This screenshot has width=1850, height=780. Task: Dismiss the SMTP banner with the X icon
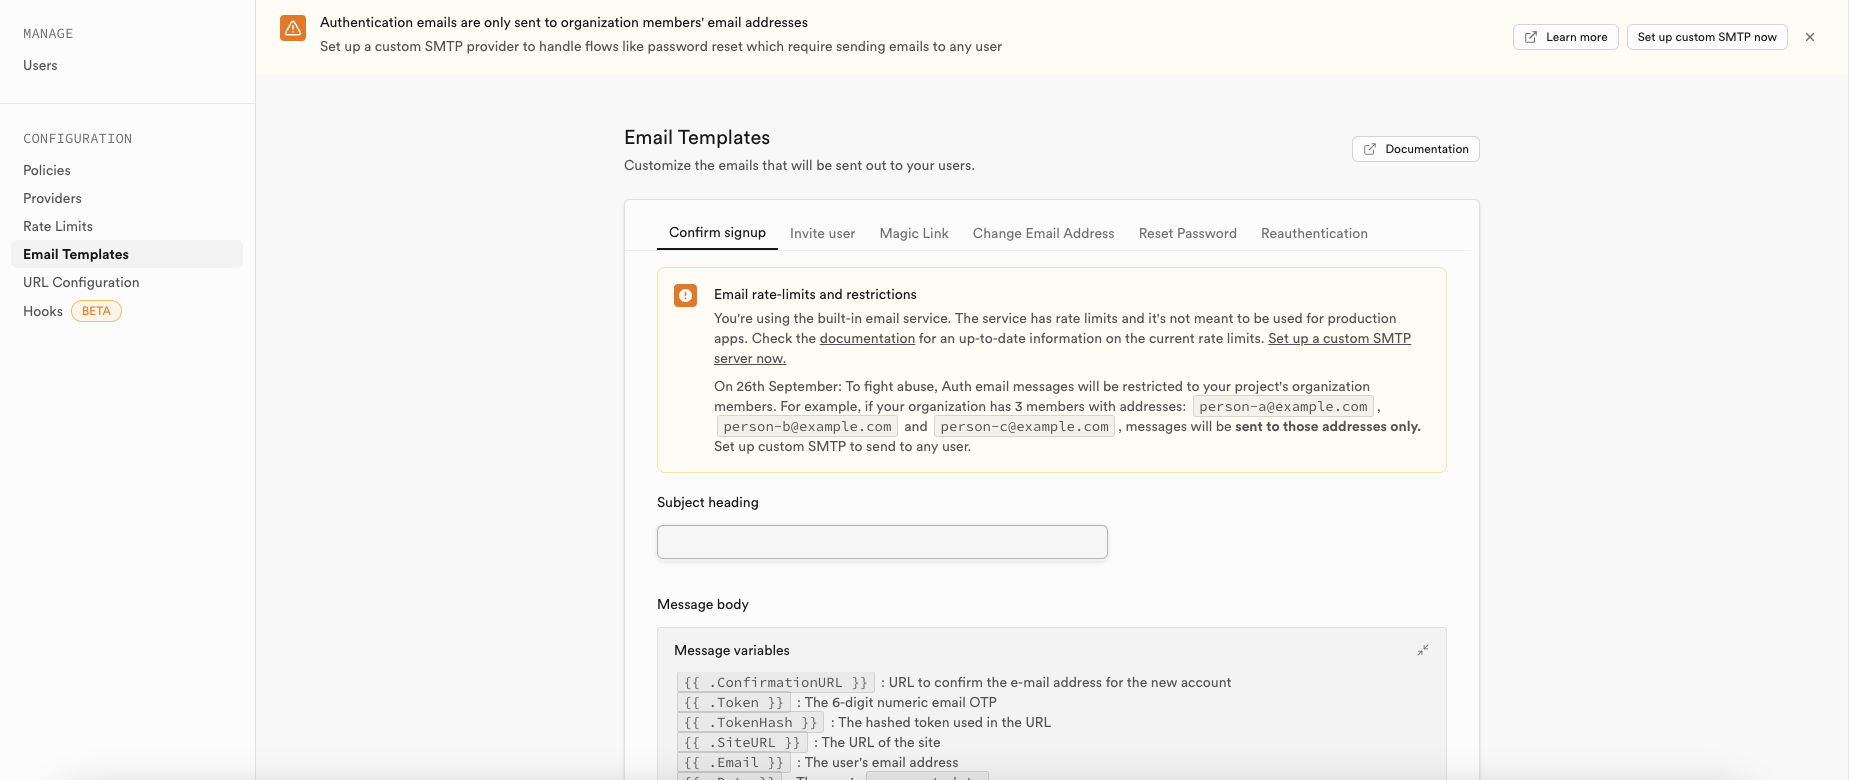pos(1810,37)
